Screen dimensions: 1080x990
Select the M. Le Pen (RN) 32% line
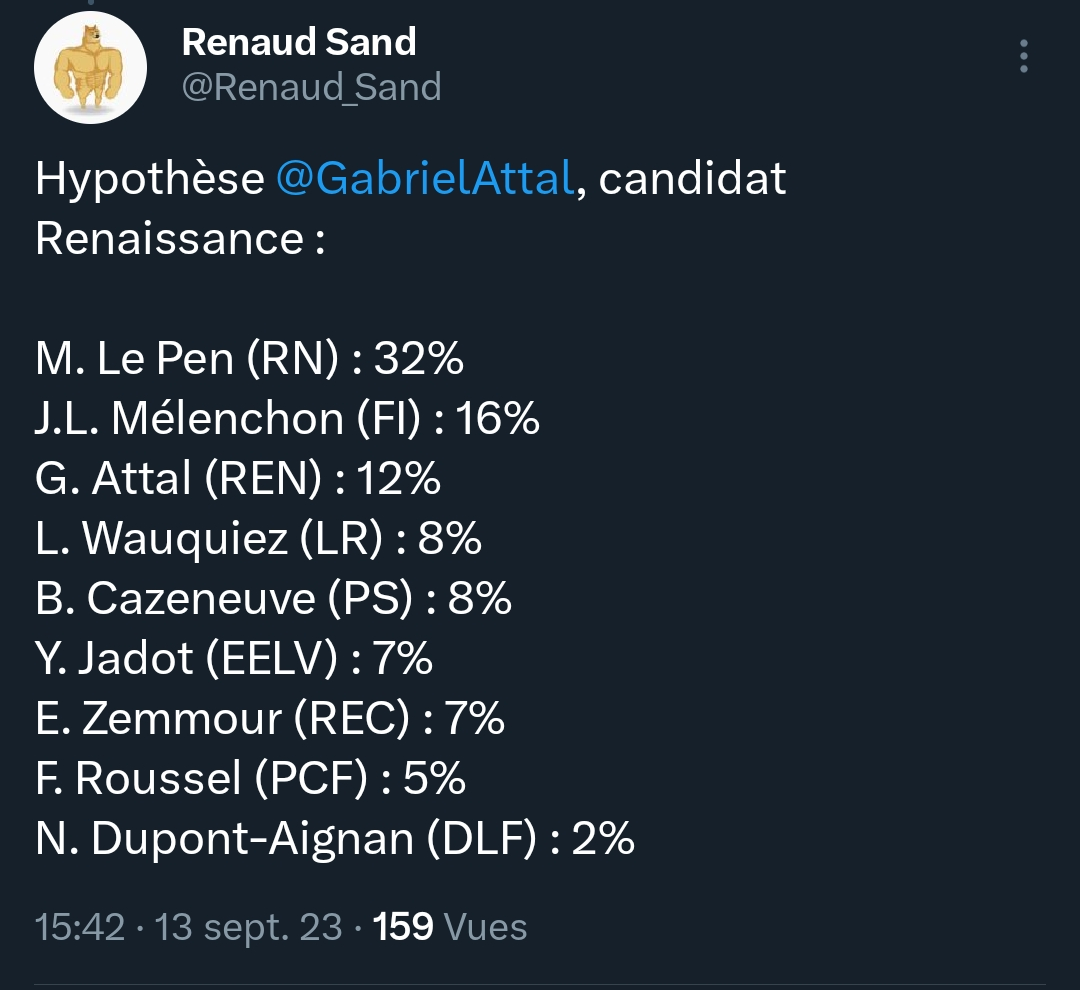[x=249, y=358]
